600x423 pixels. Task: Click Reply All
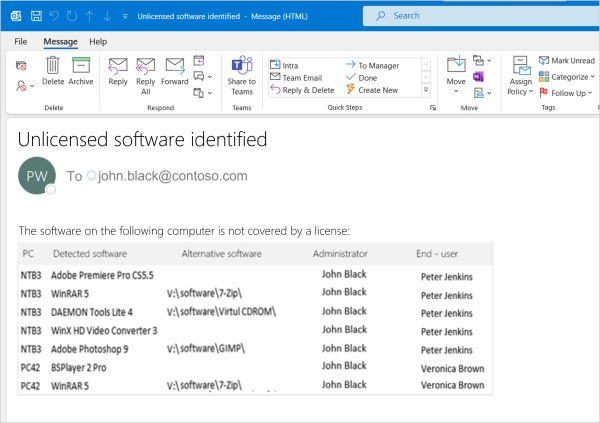click(145, 76)
